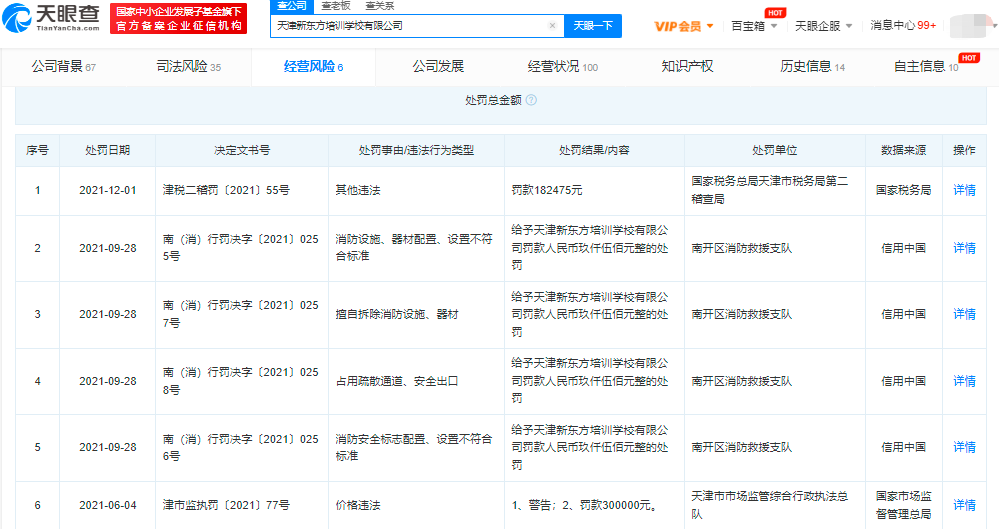This screenshot has height=529, width=999.
Task: Click the 2021-12-01 date cell
Action: coord(108,190)
